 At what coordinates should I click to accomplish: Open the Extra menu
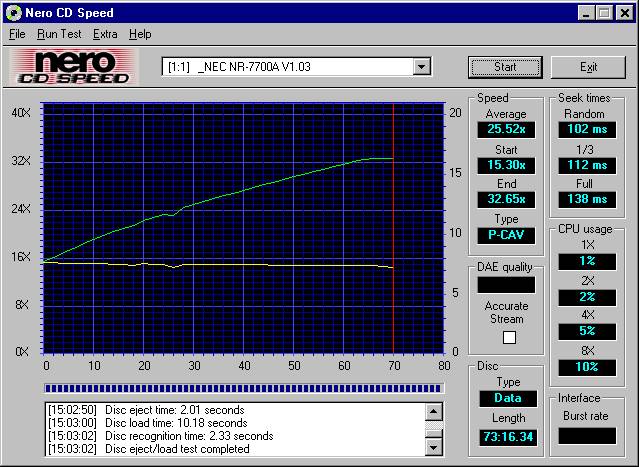(105, 34)
